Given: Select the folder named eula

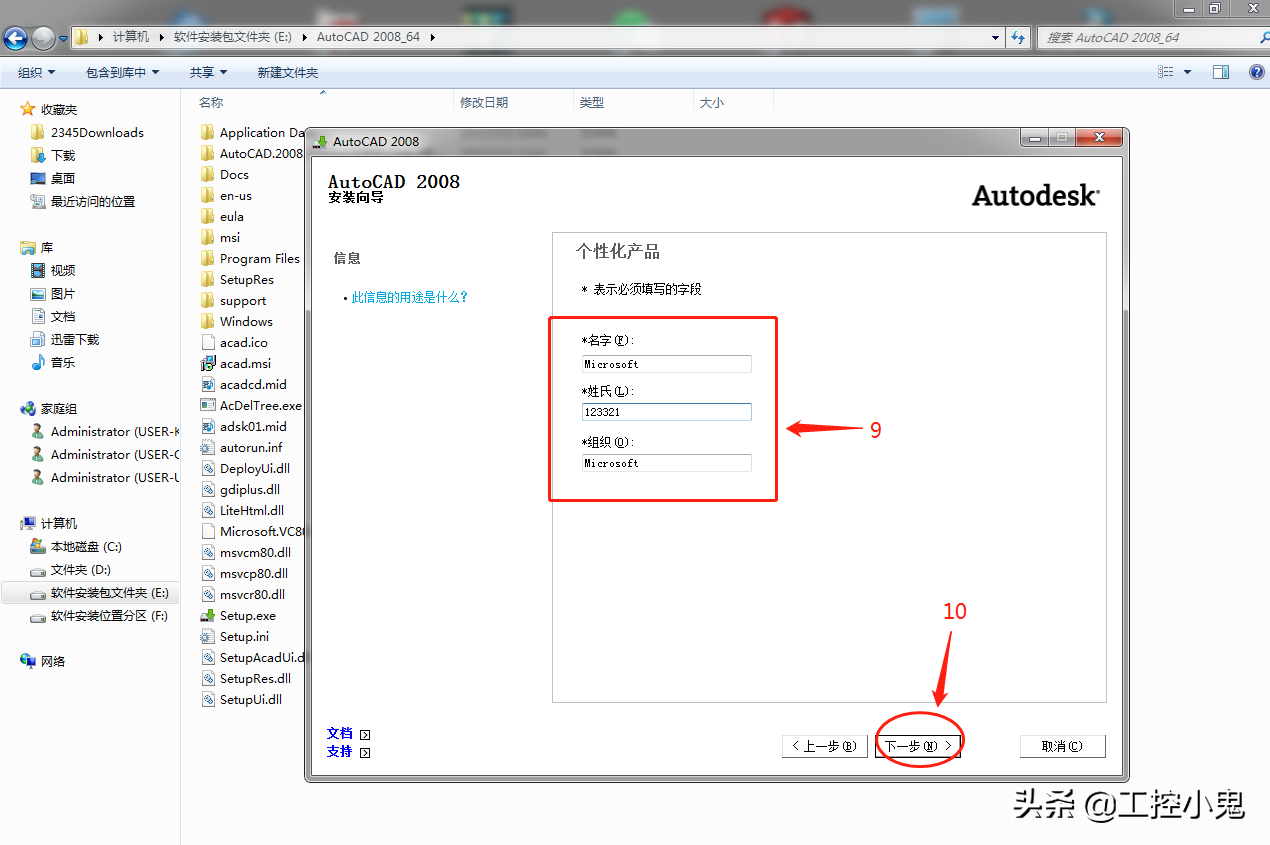Looking at the screenshot, I should click(x=232, y=216).
